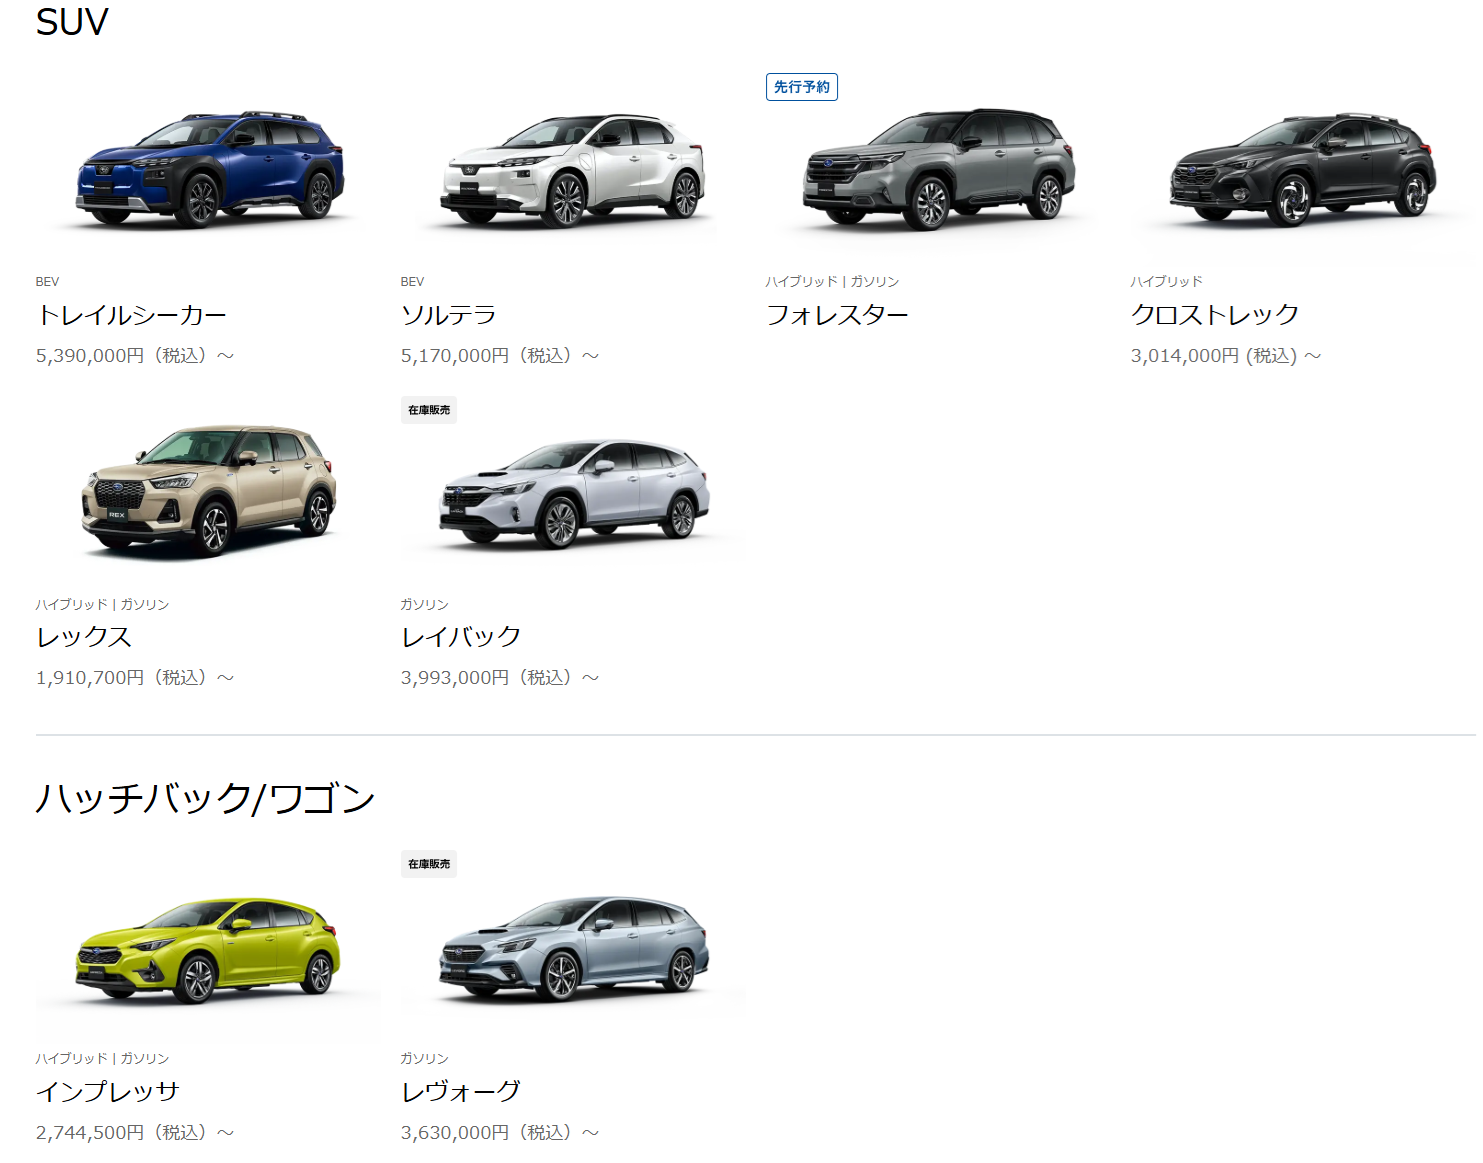Open the yellow-green インプレッサ car image
1483x1163 pixels.
point(208,949)
